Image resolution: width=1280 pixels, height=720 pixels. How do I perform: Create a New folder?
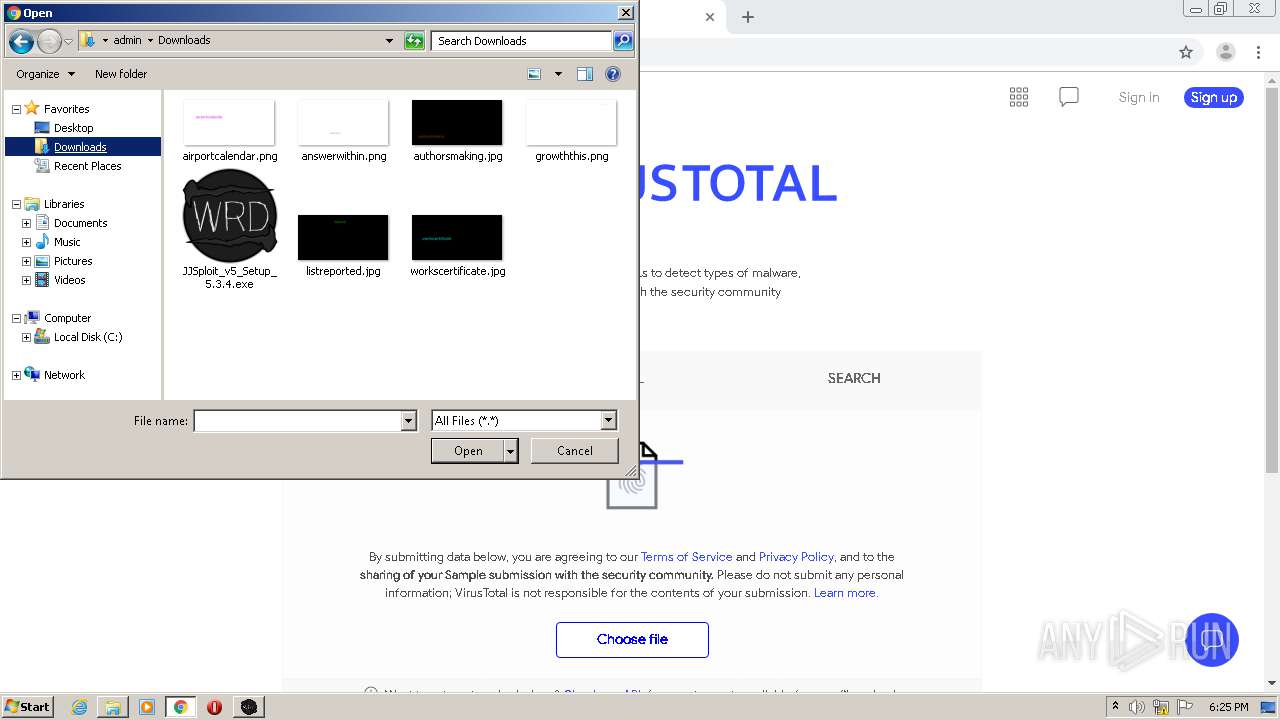(121, 74)
